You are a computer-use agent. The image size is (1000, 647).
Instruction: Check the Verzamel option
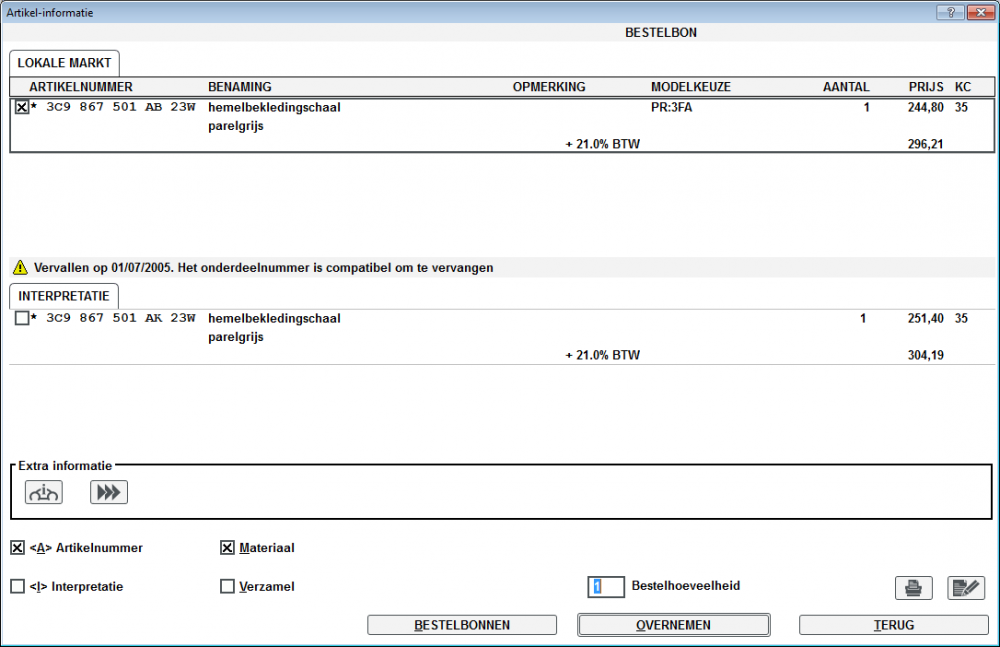click(x=227, y=587)
